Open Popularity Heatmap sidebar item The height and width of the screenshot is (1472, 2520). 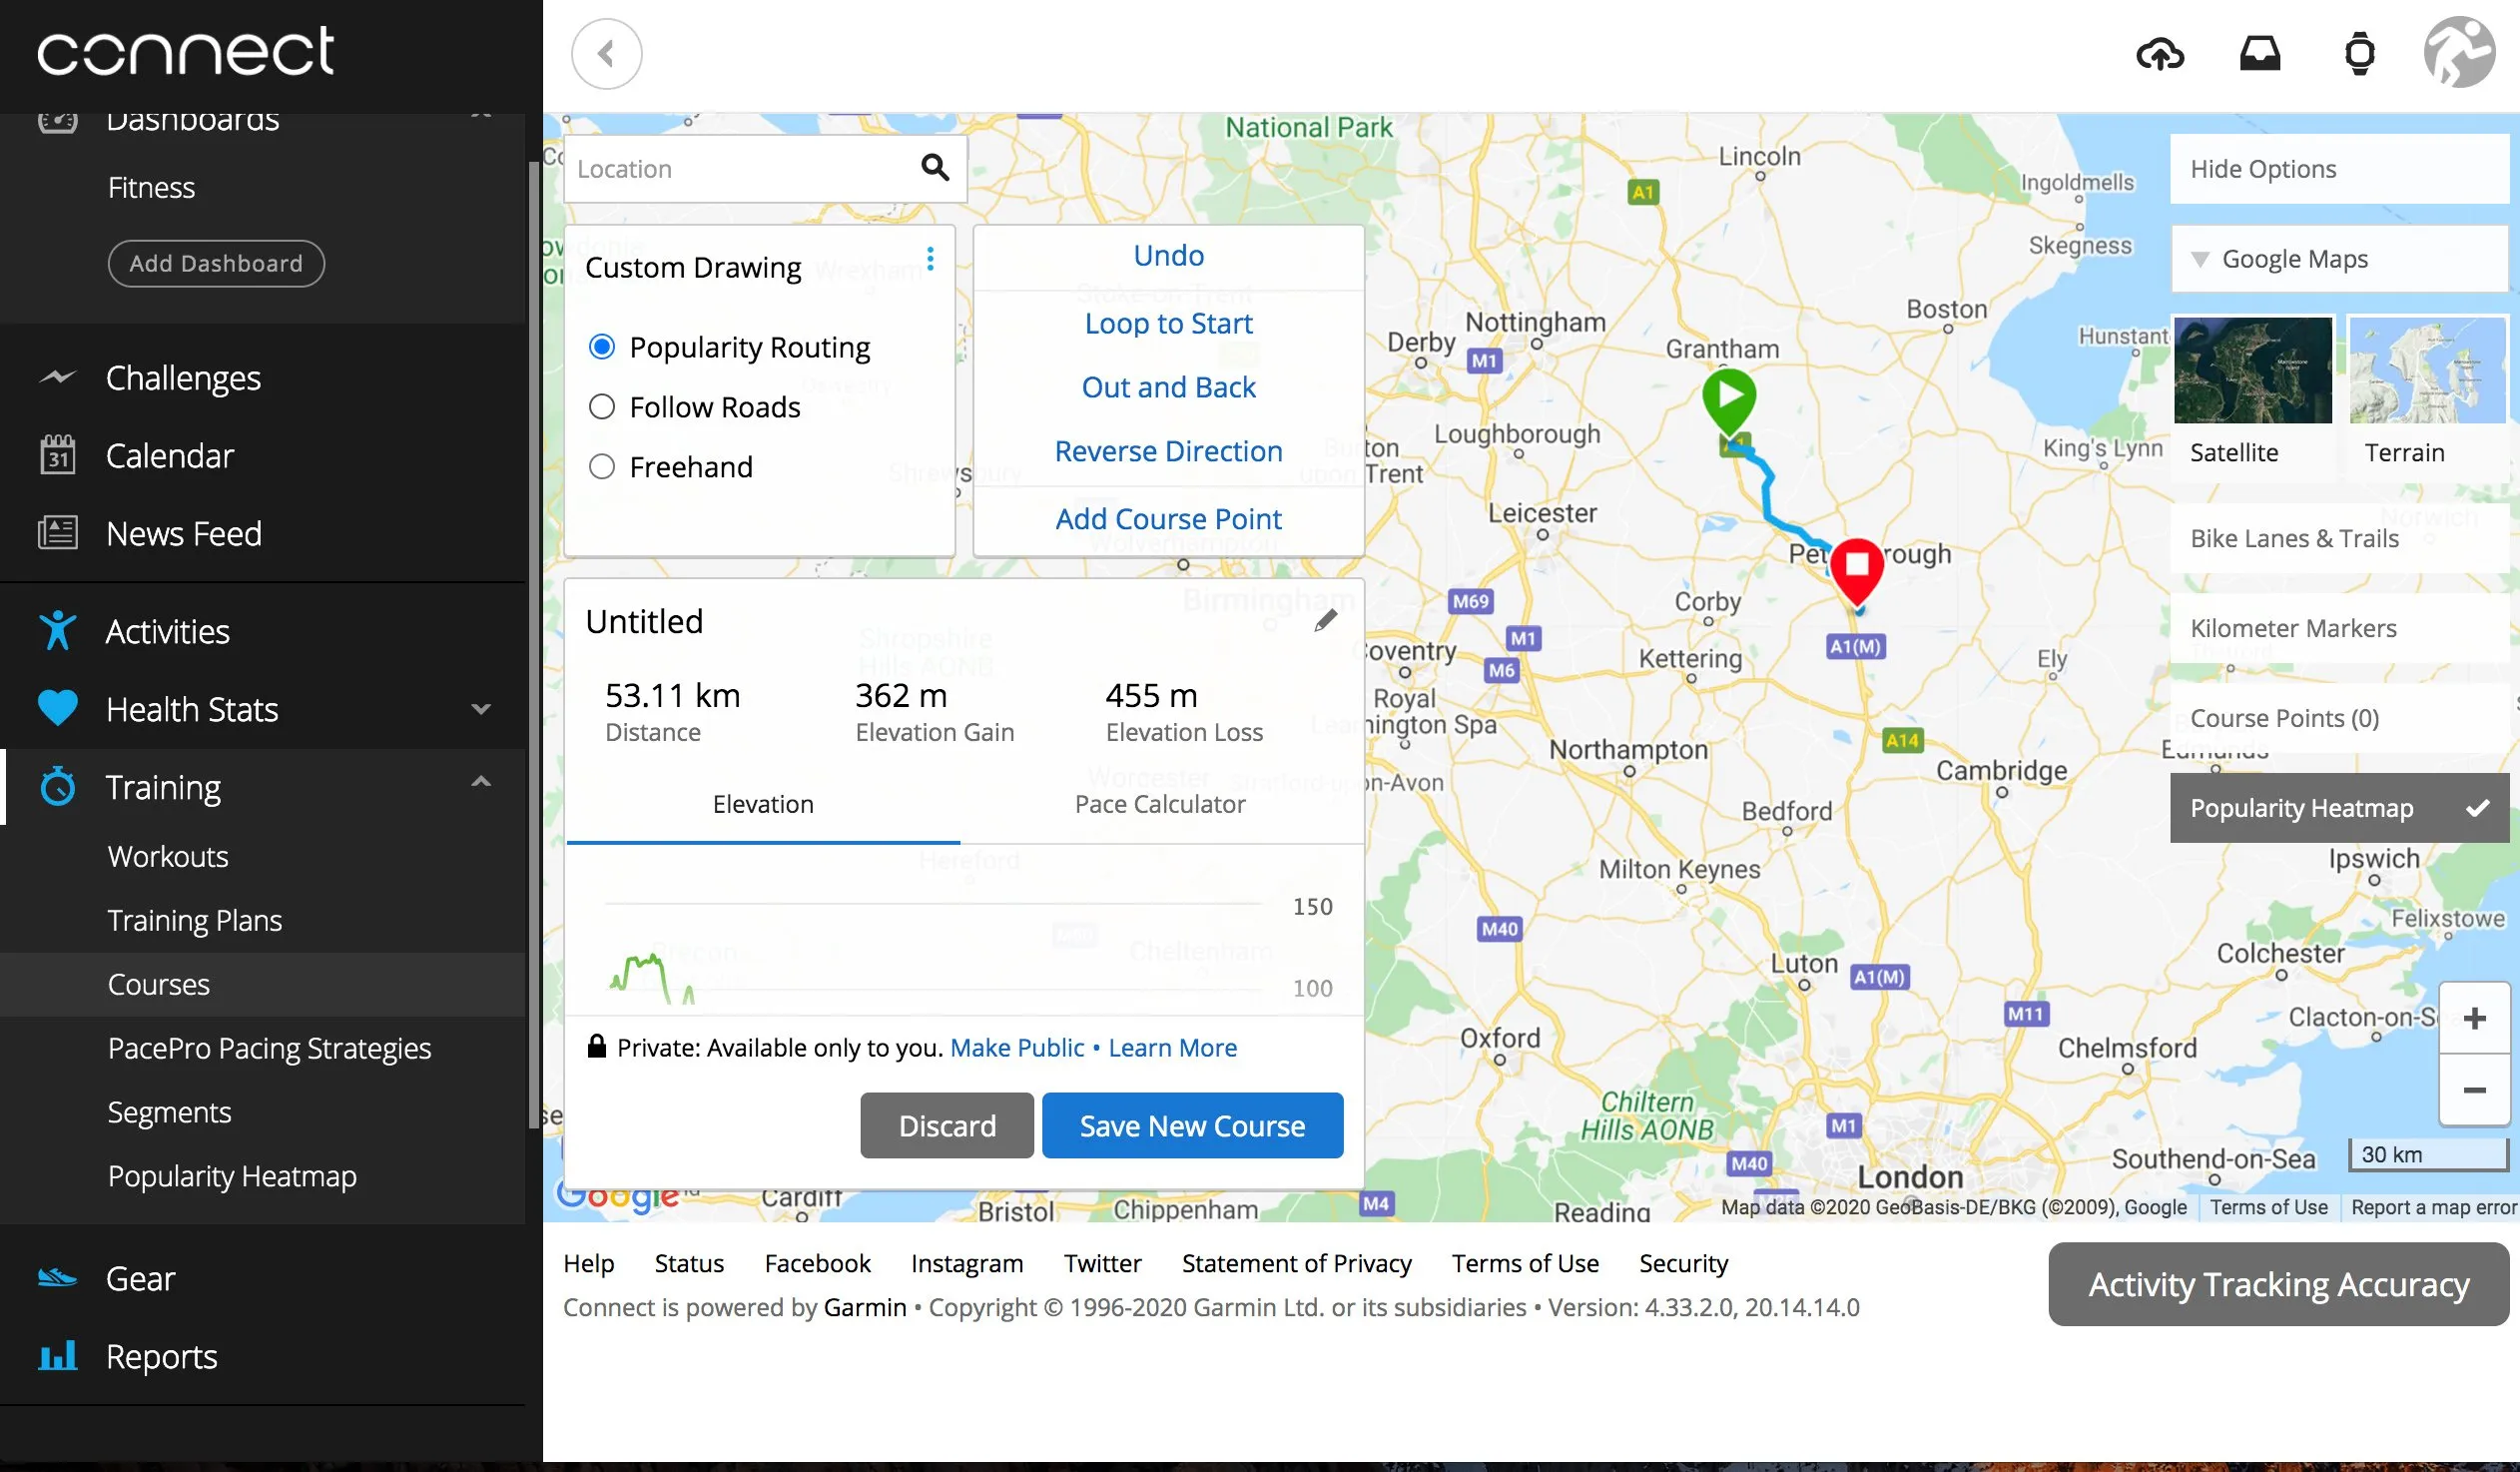[232, 1177]
